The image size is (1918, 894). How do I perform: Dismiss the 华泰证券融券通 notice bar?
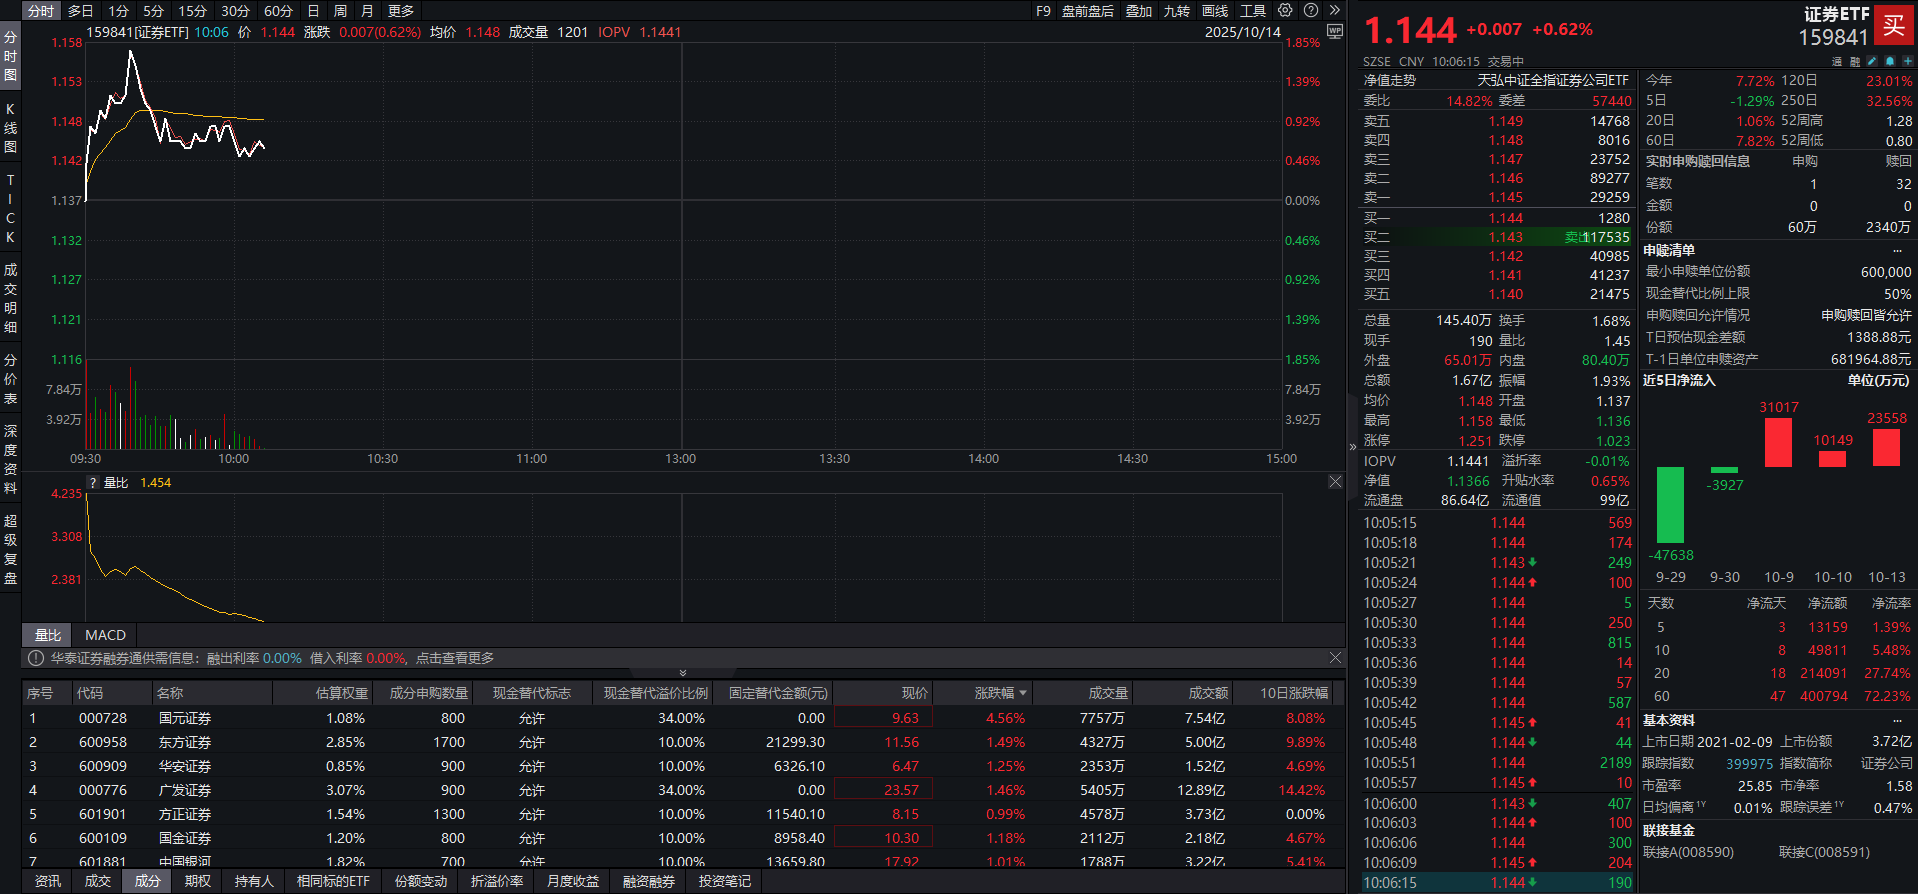tap(1335, 658)
